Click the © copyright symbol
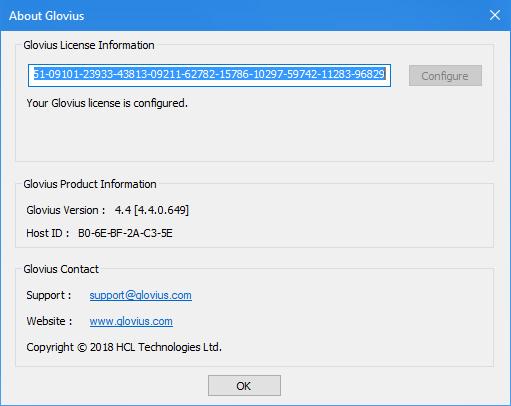This screenshot has height=406, width=511. (82, 348)
